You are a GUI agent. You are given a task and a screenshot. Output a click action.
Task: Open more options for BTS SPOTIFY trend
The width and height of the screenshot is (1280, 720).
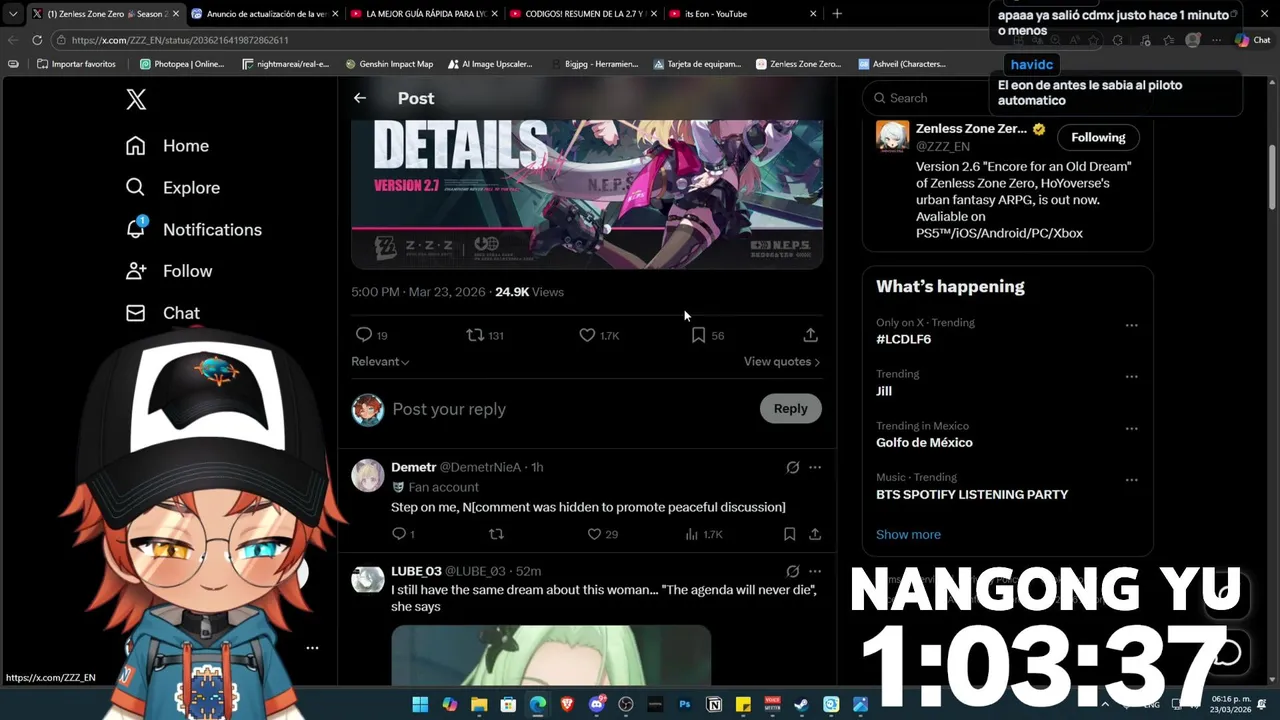click(x=1131, y=480)
